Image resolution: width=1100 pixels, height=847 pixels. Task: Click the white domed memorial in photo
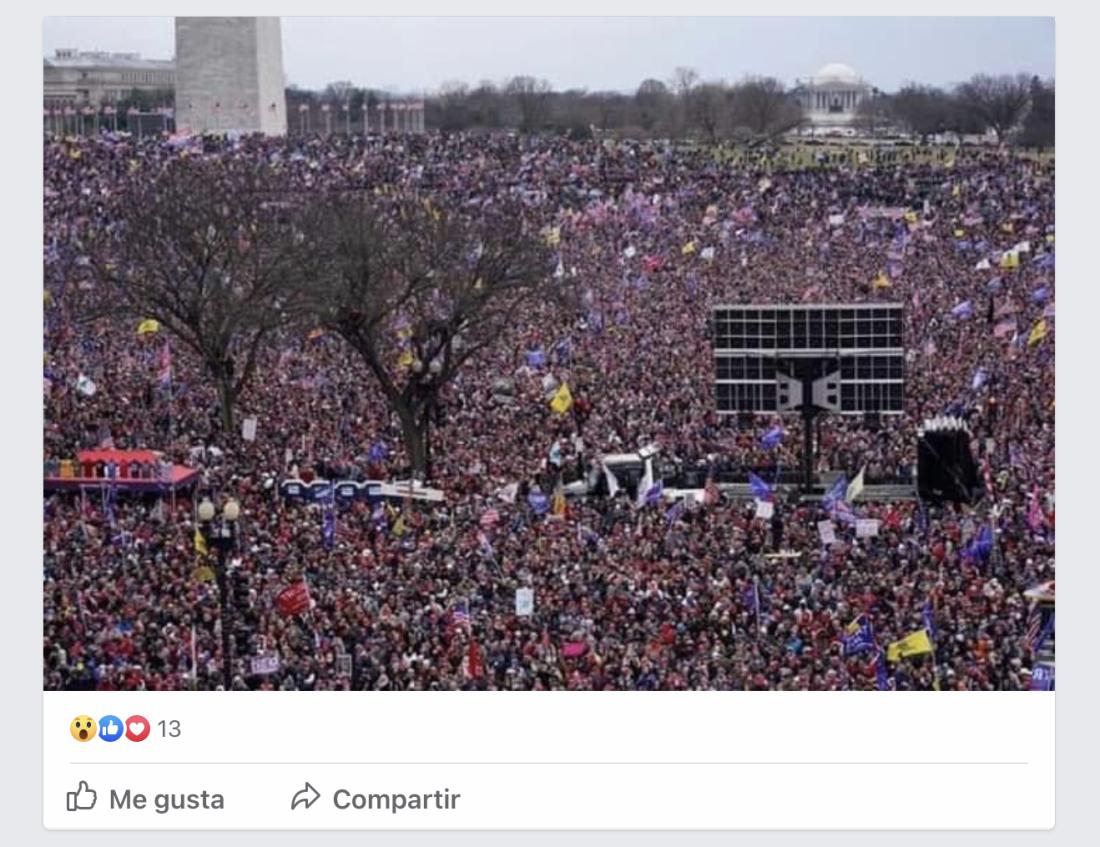click(836, 95)
